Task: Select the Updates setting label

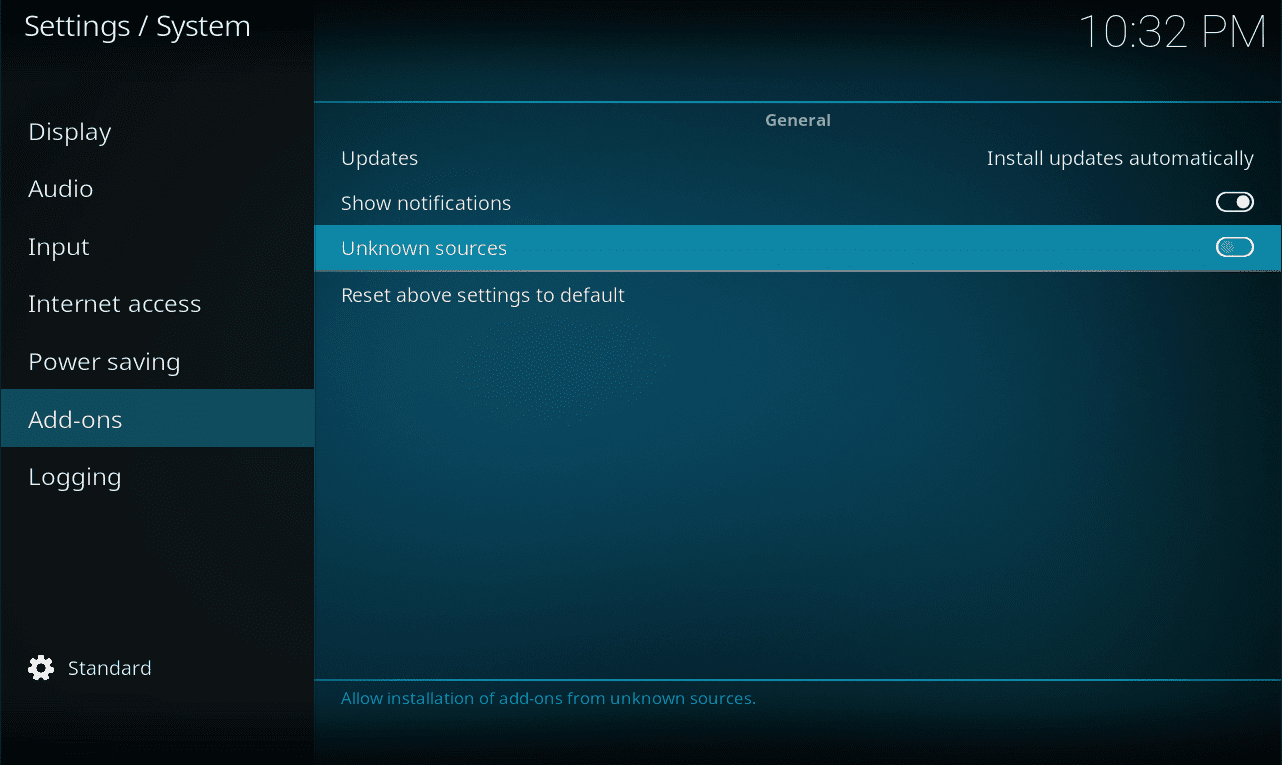Action: [x=379, y=158]
